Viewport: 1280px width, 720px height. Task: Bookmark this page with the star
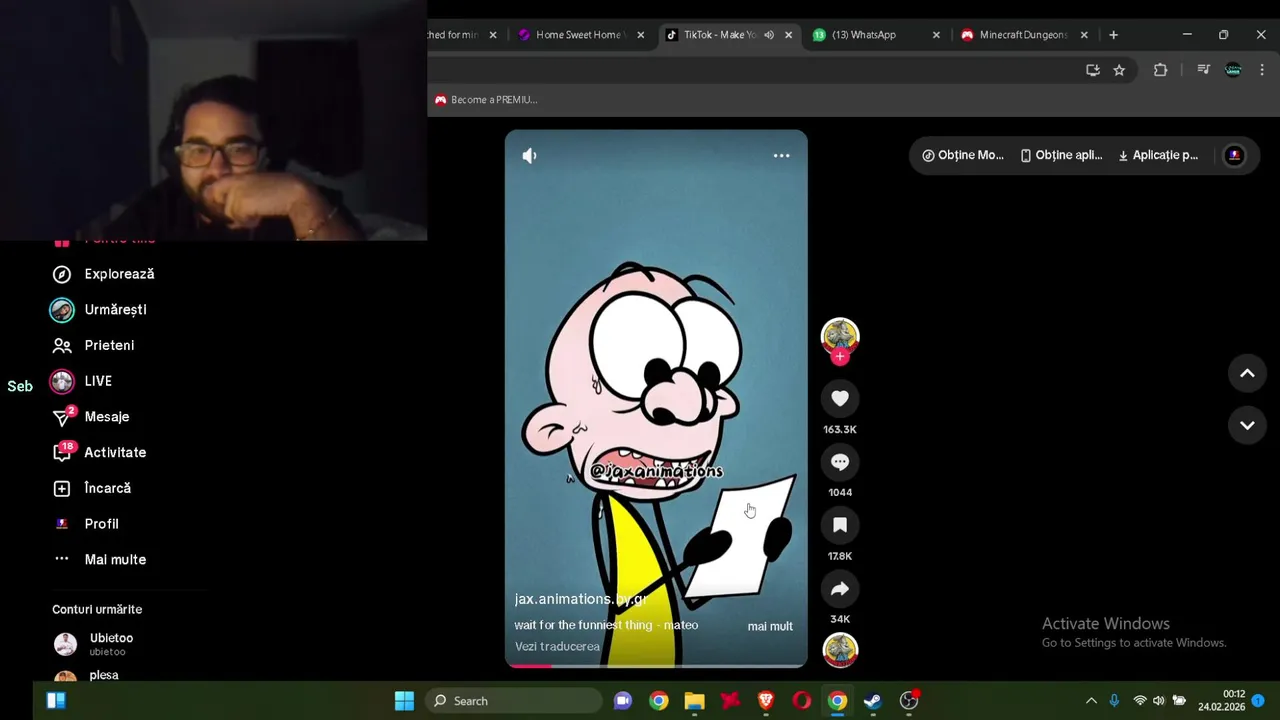coord(1119,70)
